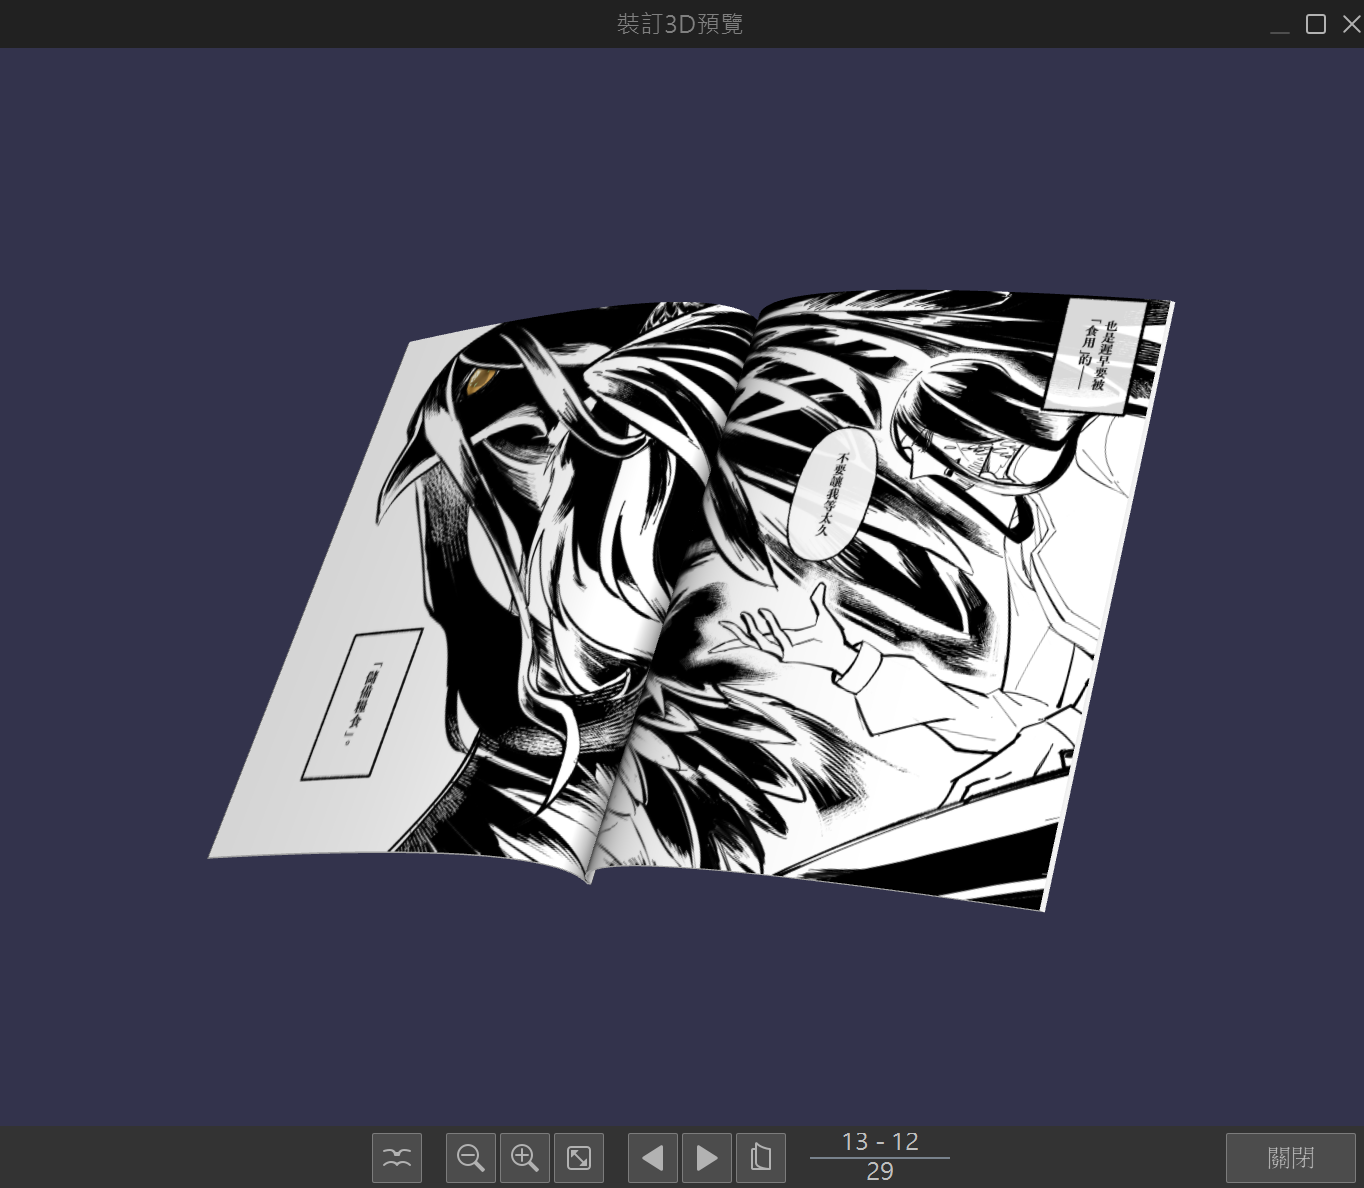Close the window with the X icon

click(x=1352, y=24)
